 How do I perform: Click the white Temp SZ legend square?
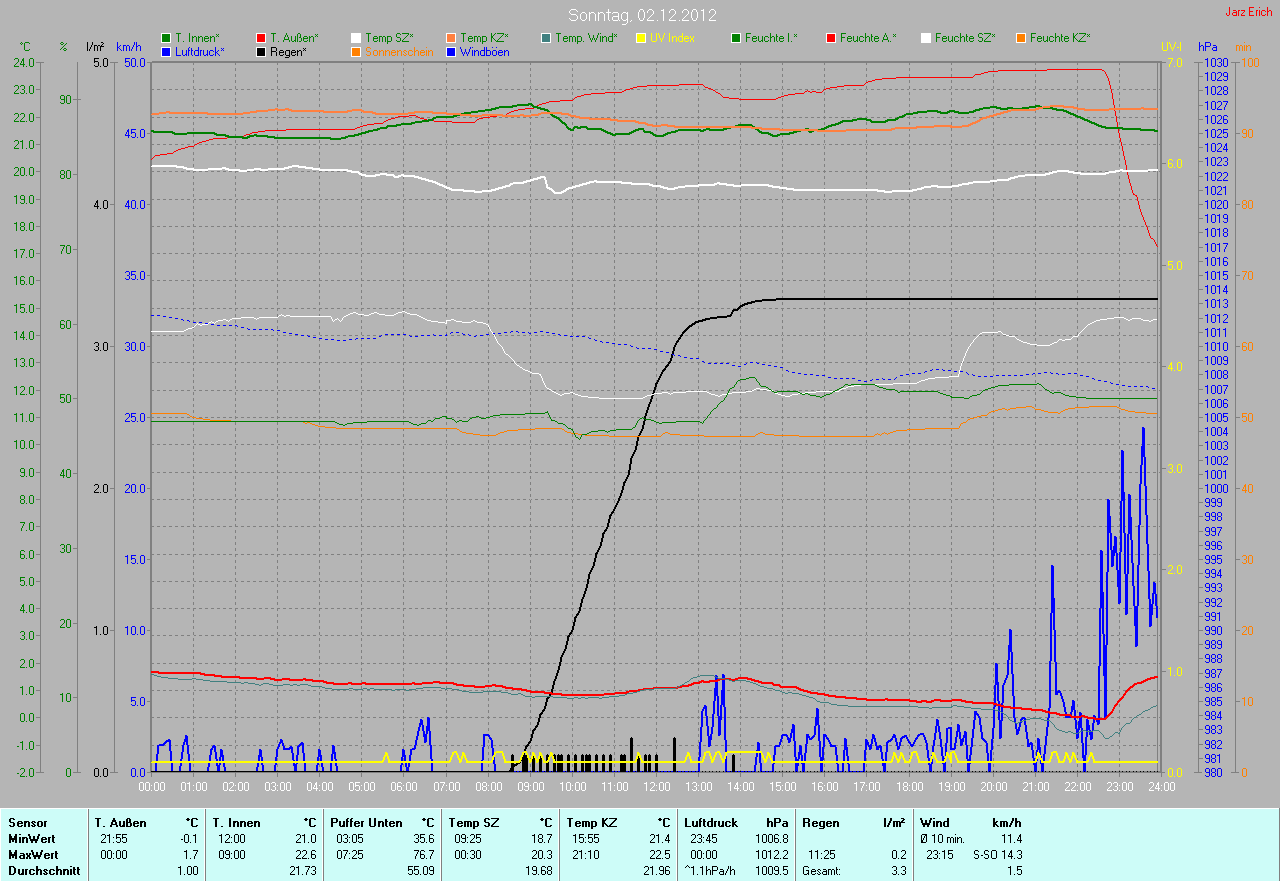point(356,38)
